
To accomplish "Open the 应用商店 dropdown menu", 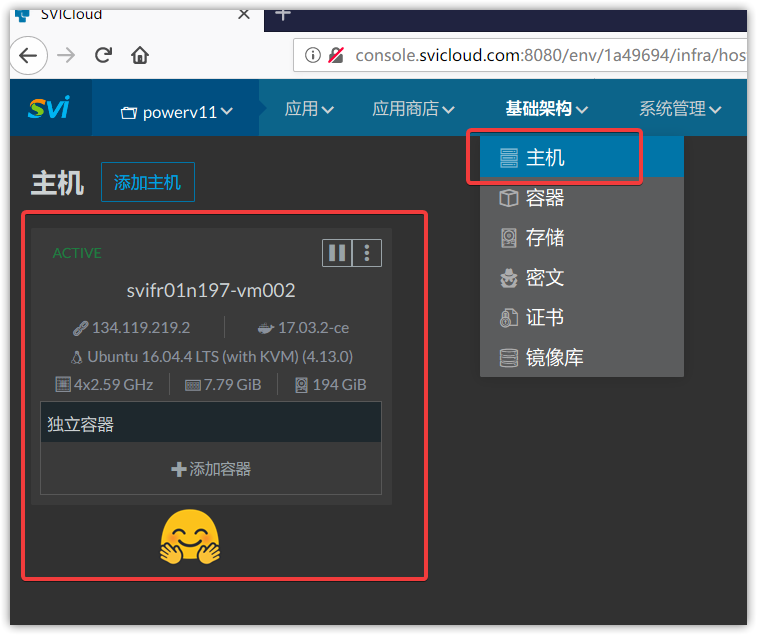I will click(413, 109).
